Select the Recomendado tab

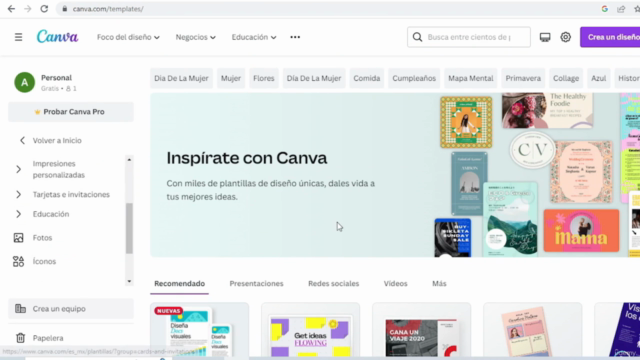[x=180, y=284]
